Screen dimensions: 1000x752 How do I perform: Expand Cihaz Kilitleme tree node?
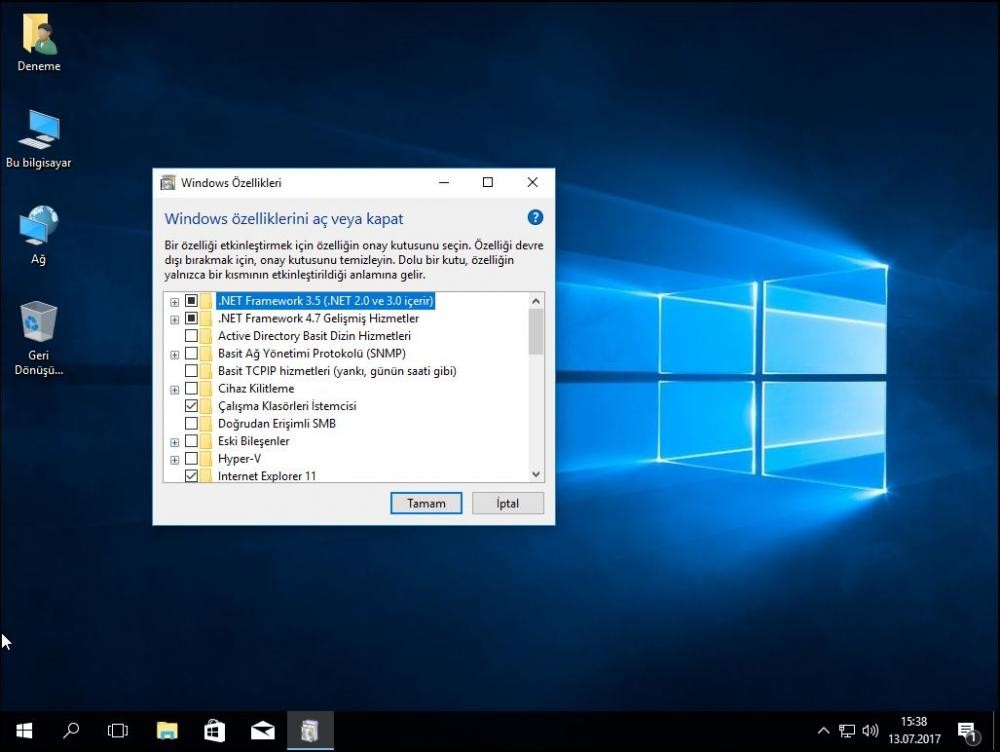[x=174, y=390]
